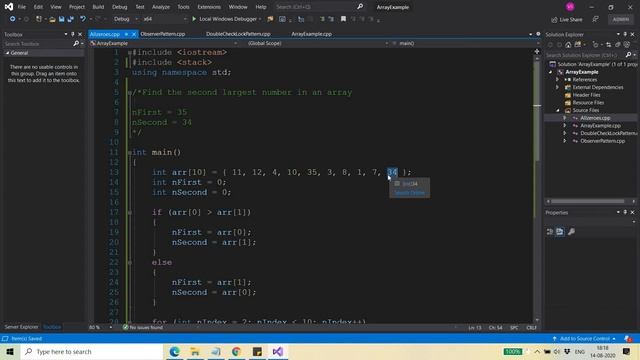Close the Toolbox panel
The height and width of the screenshot is (360, 640).
80,34
